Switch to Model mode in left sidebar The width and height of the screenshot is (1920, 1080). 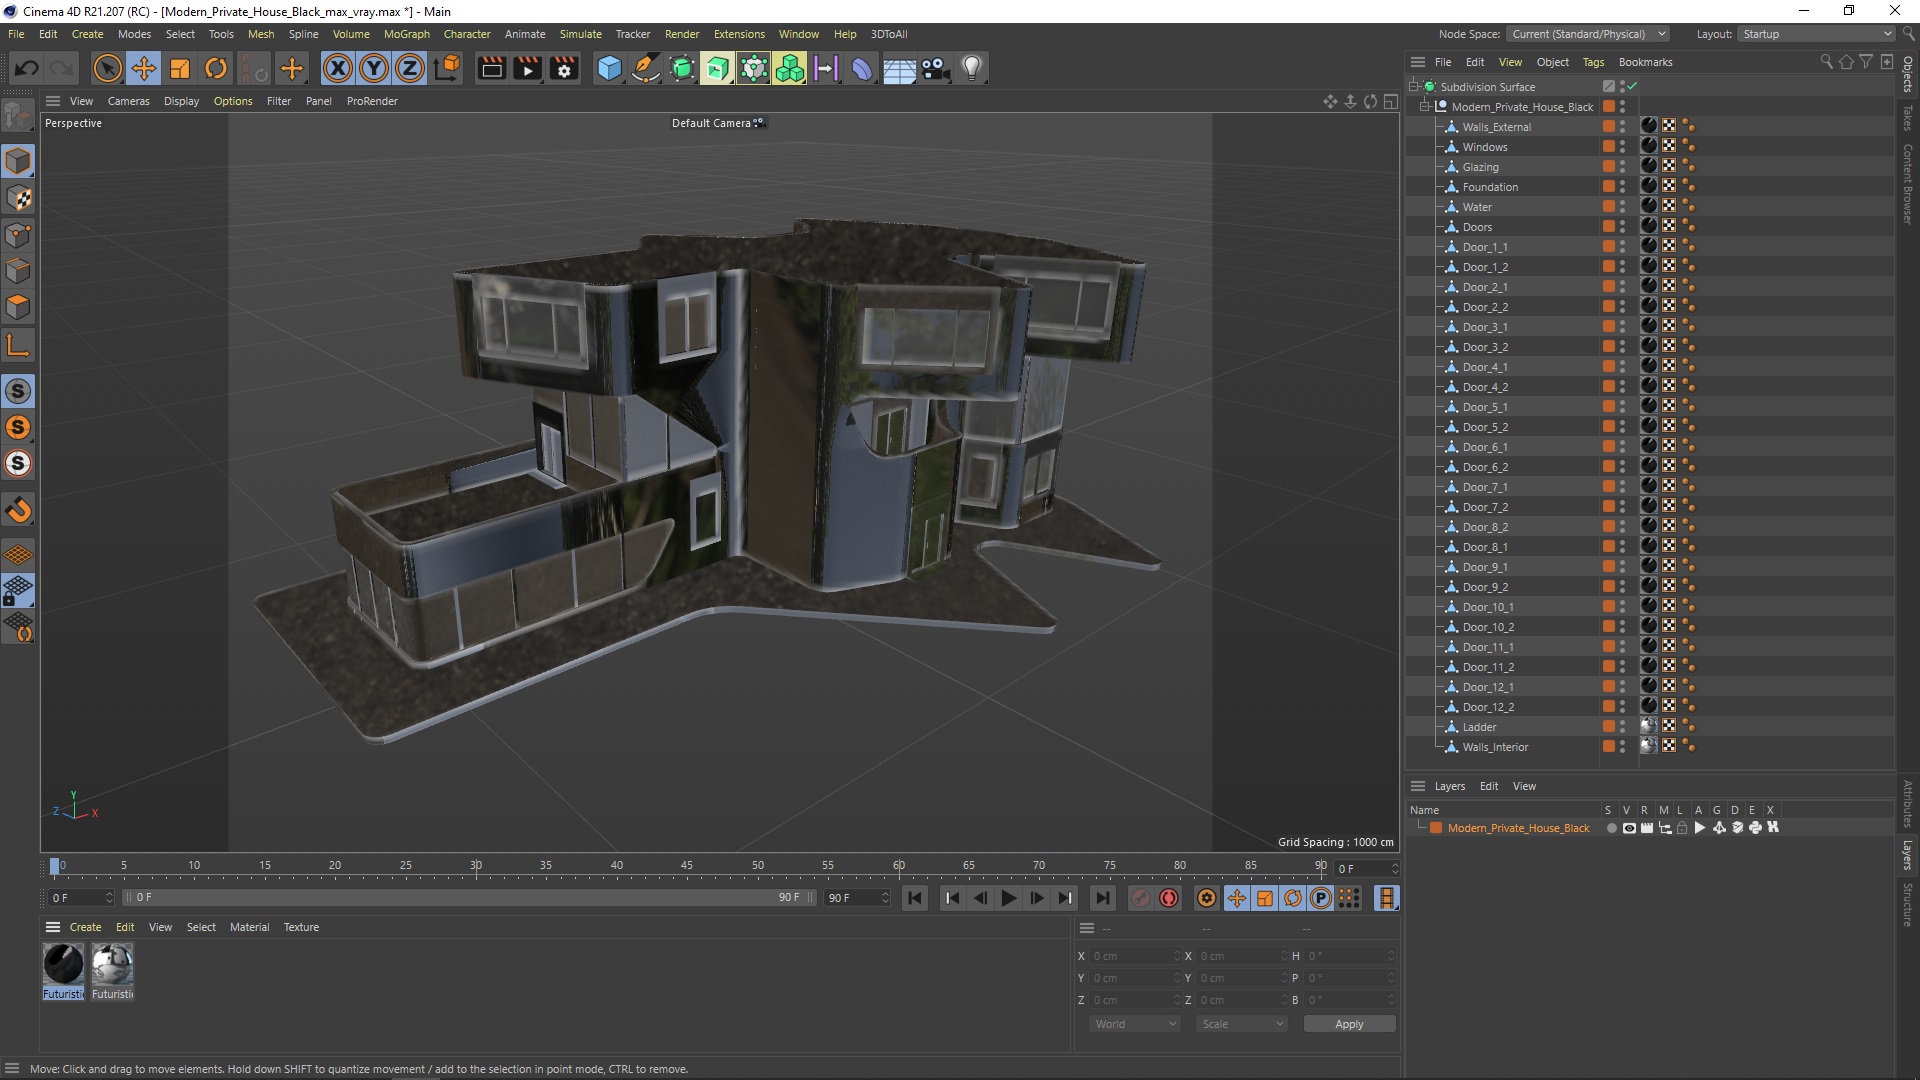click(x=18, y=161)
